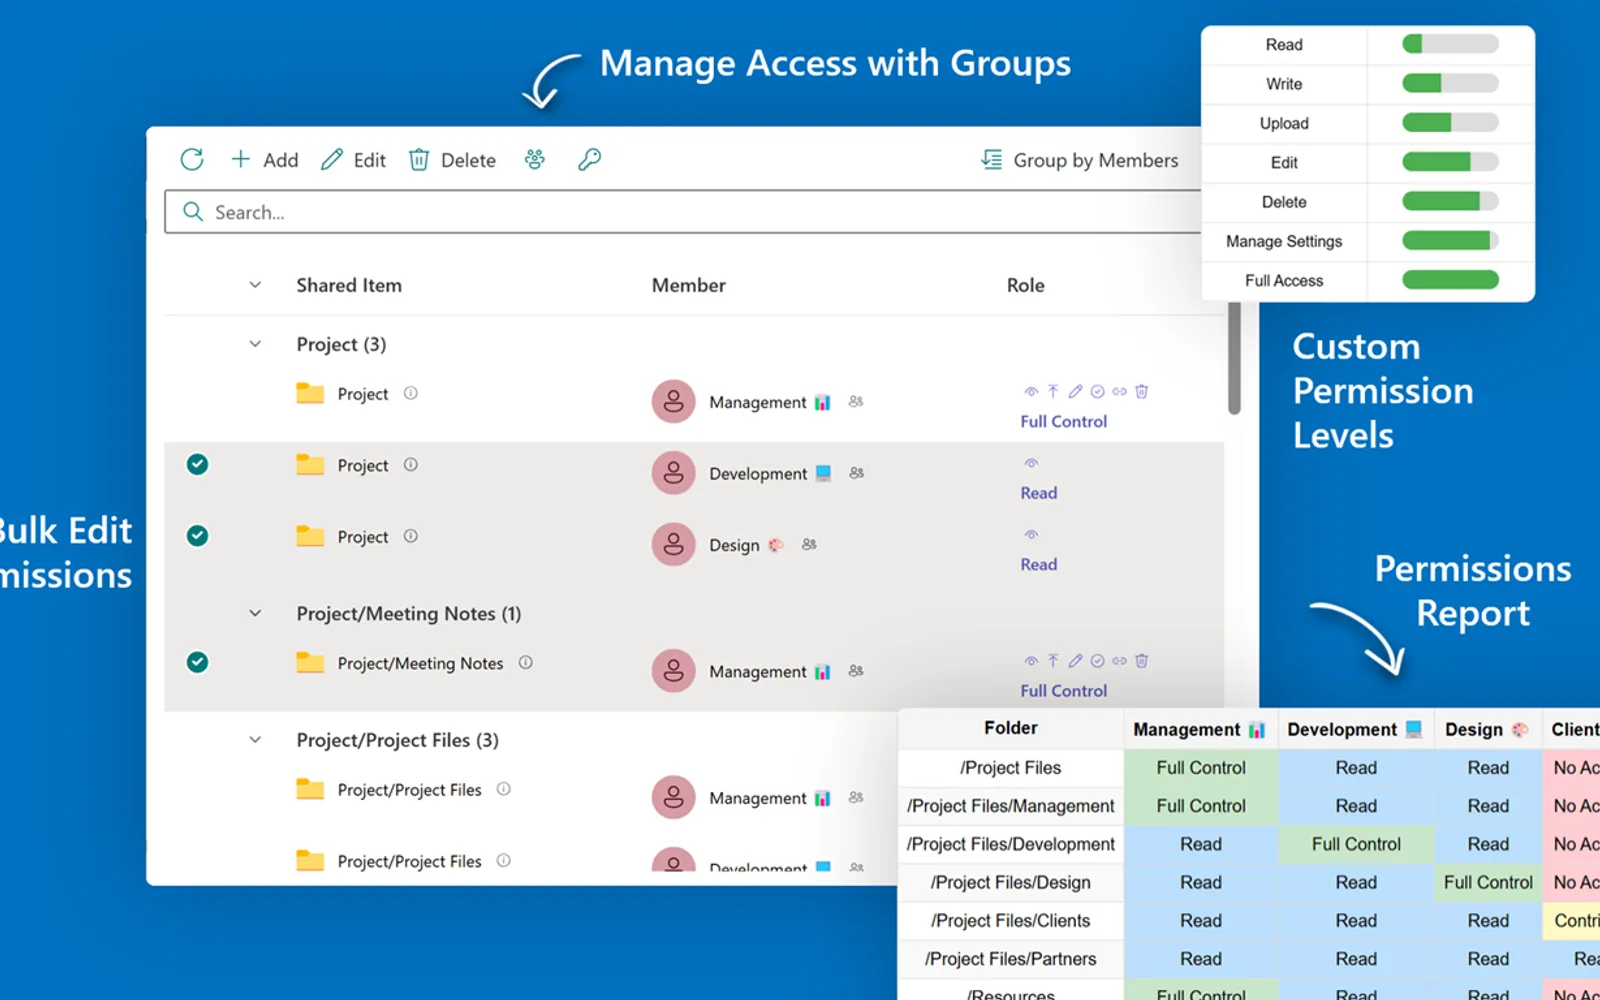Click Development member avatar

tap(674, 473)
